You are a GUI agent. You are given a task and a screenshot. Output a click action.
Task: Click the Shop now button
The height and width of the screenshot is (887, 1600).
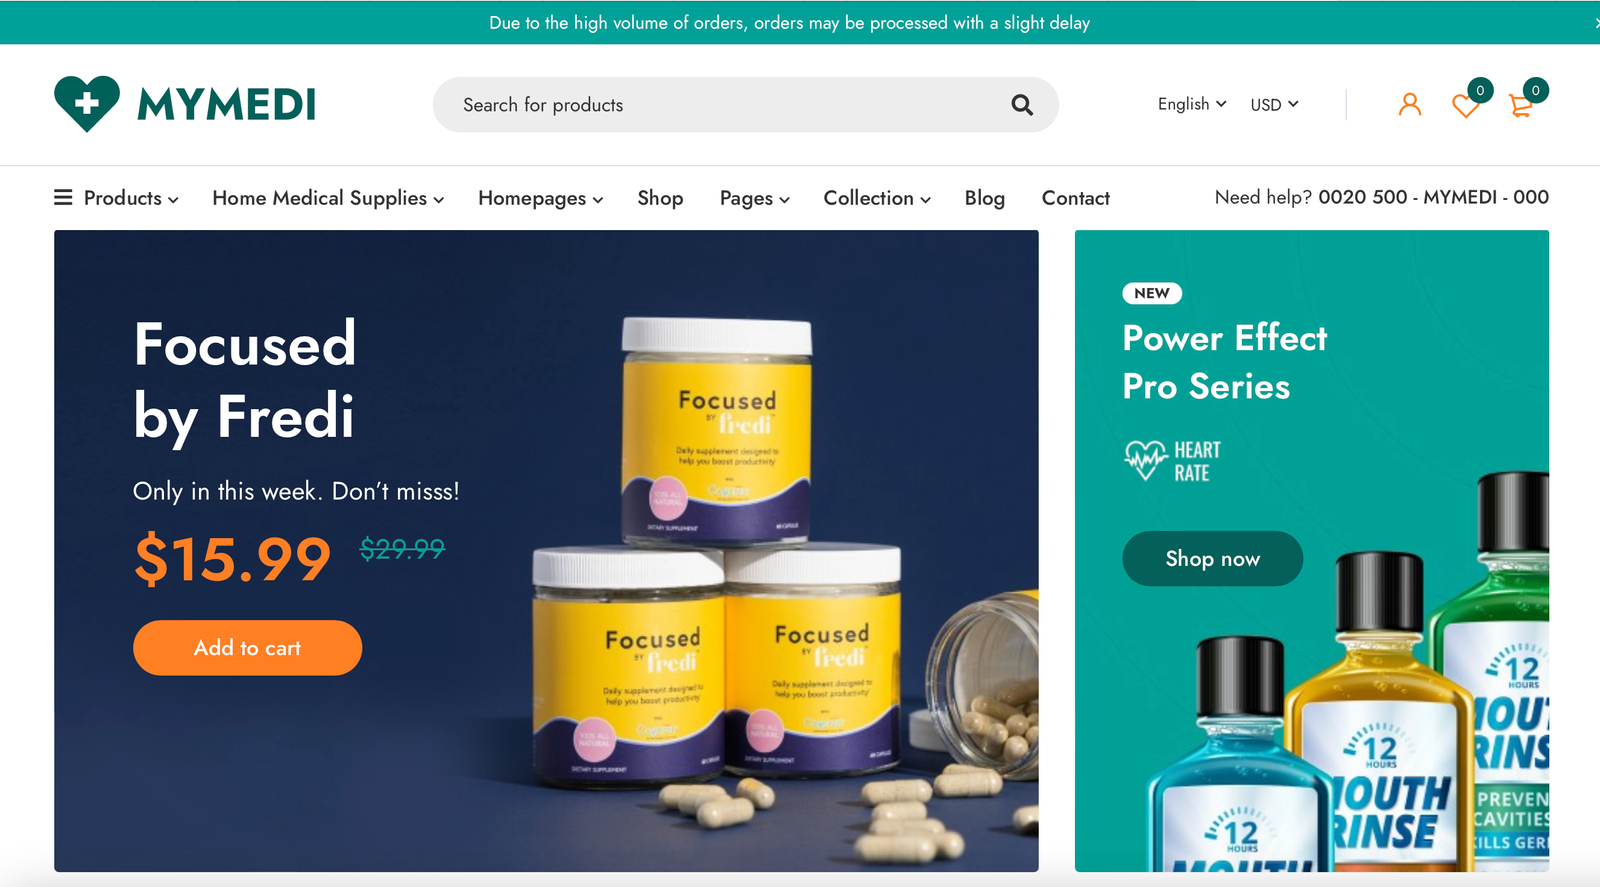tap(1213, 559)
